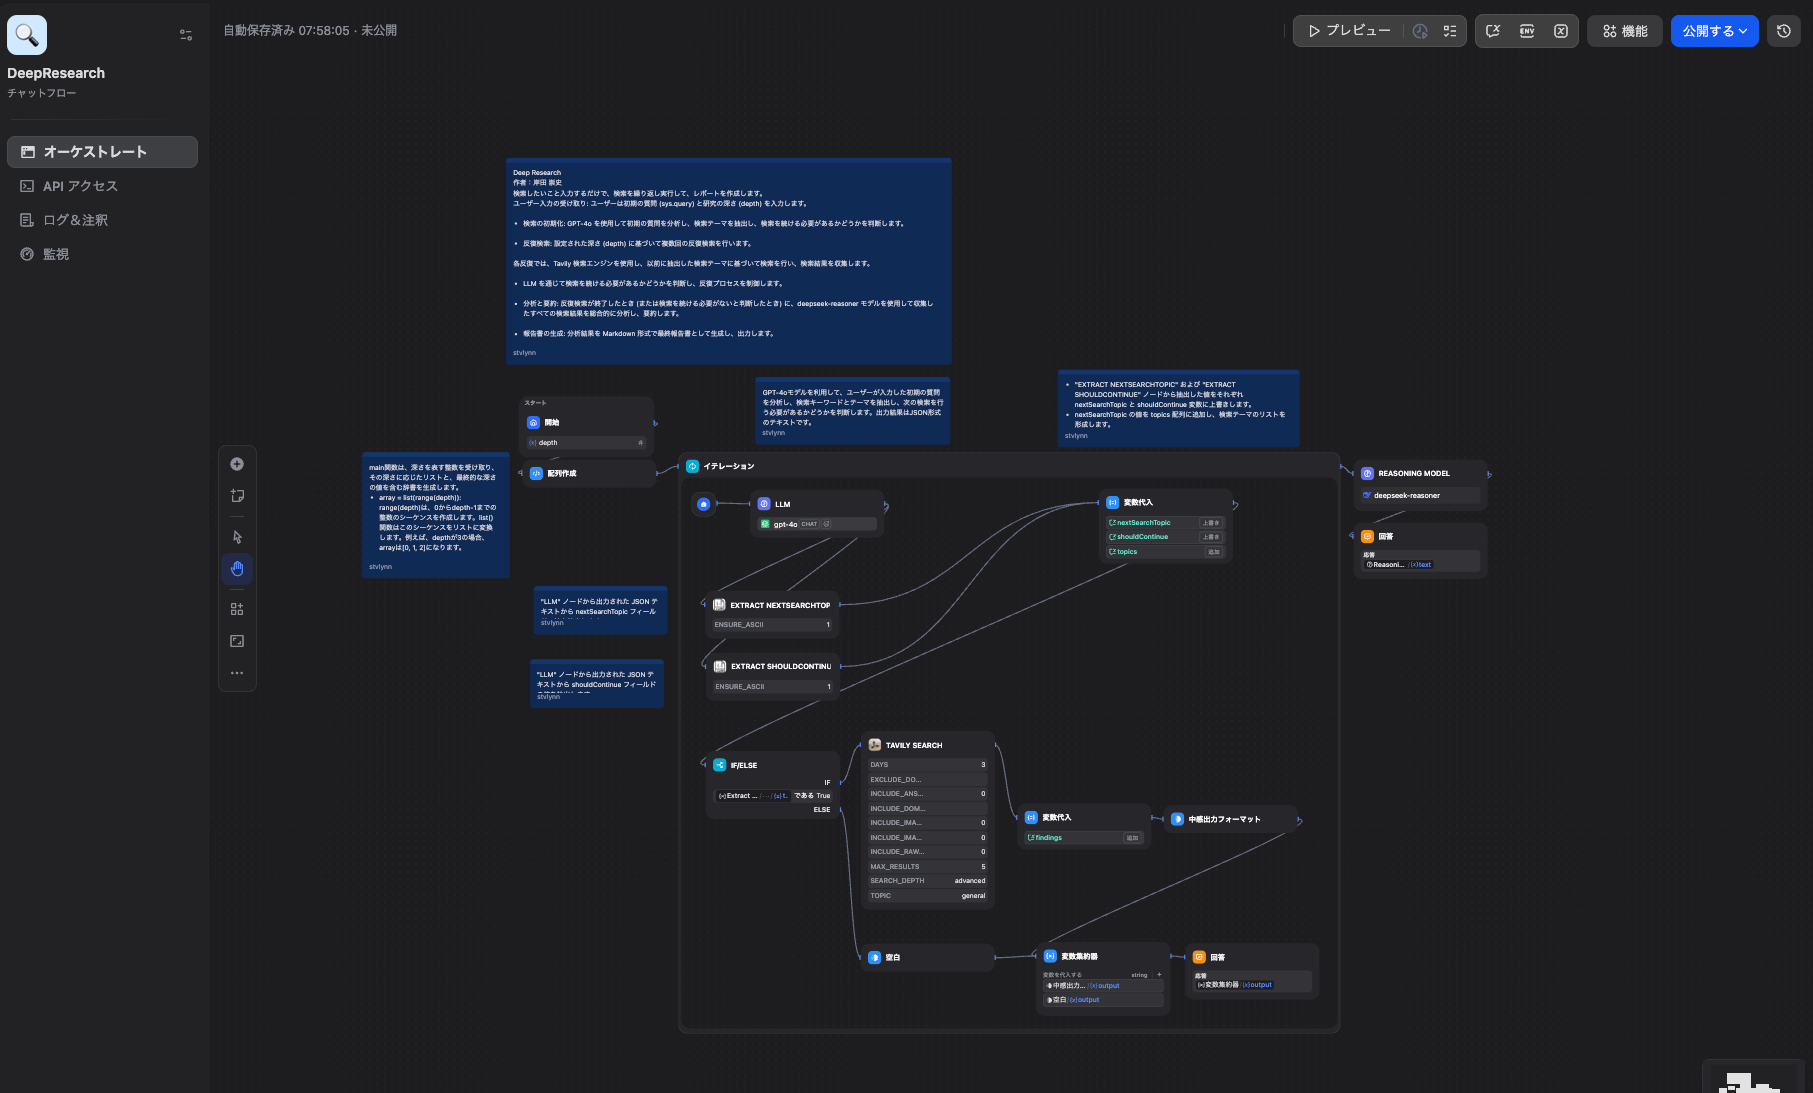1813x1093 pixels.
Task: Open the string type dropdown in 変数集約器
Action: click(x=1139, y=974)
